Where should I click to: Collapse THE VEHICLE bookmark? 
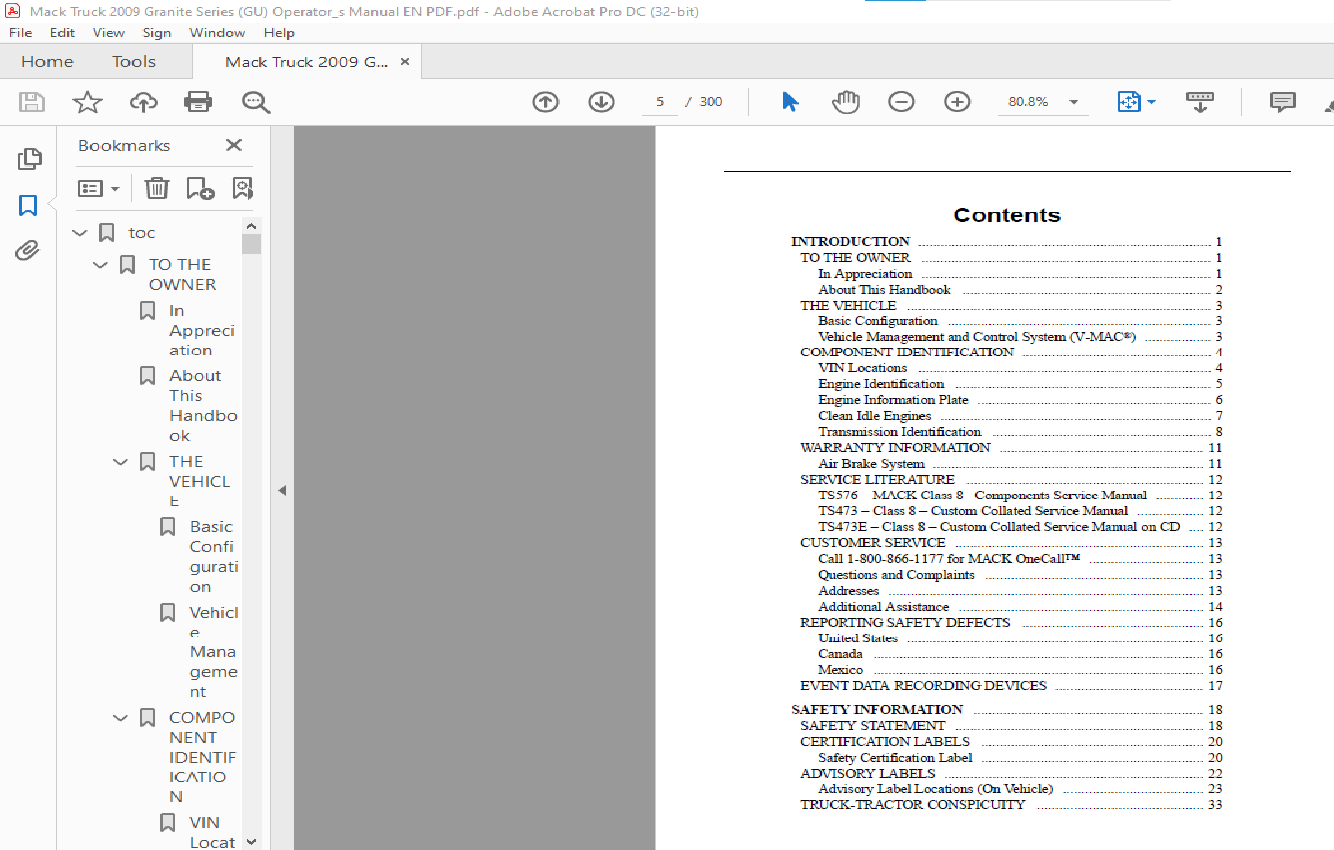[120, 462]
